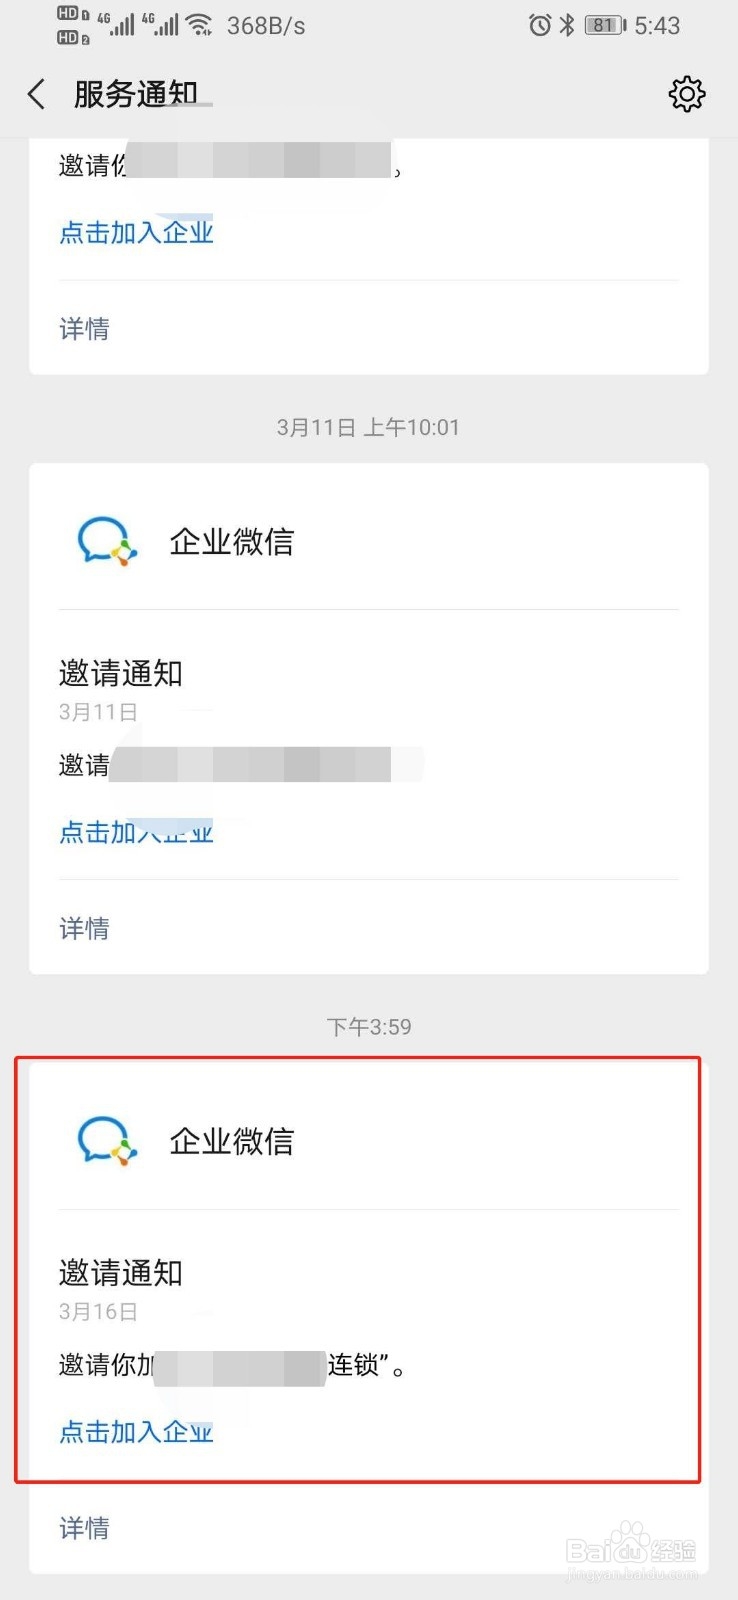The height and width of the screenshot is (1600, 738).
Task: Tap the battery indicator showing 81
Action: tap(605, 25)
